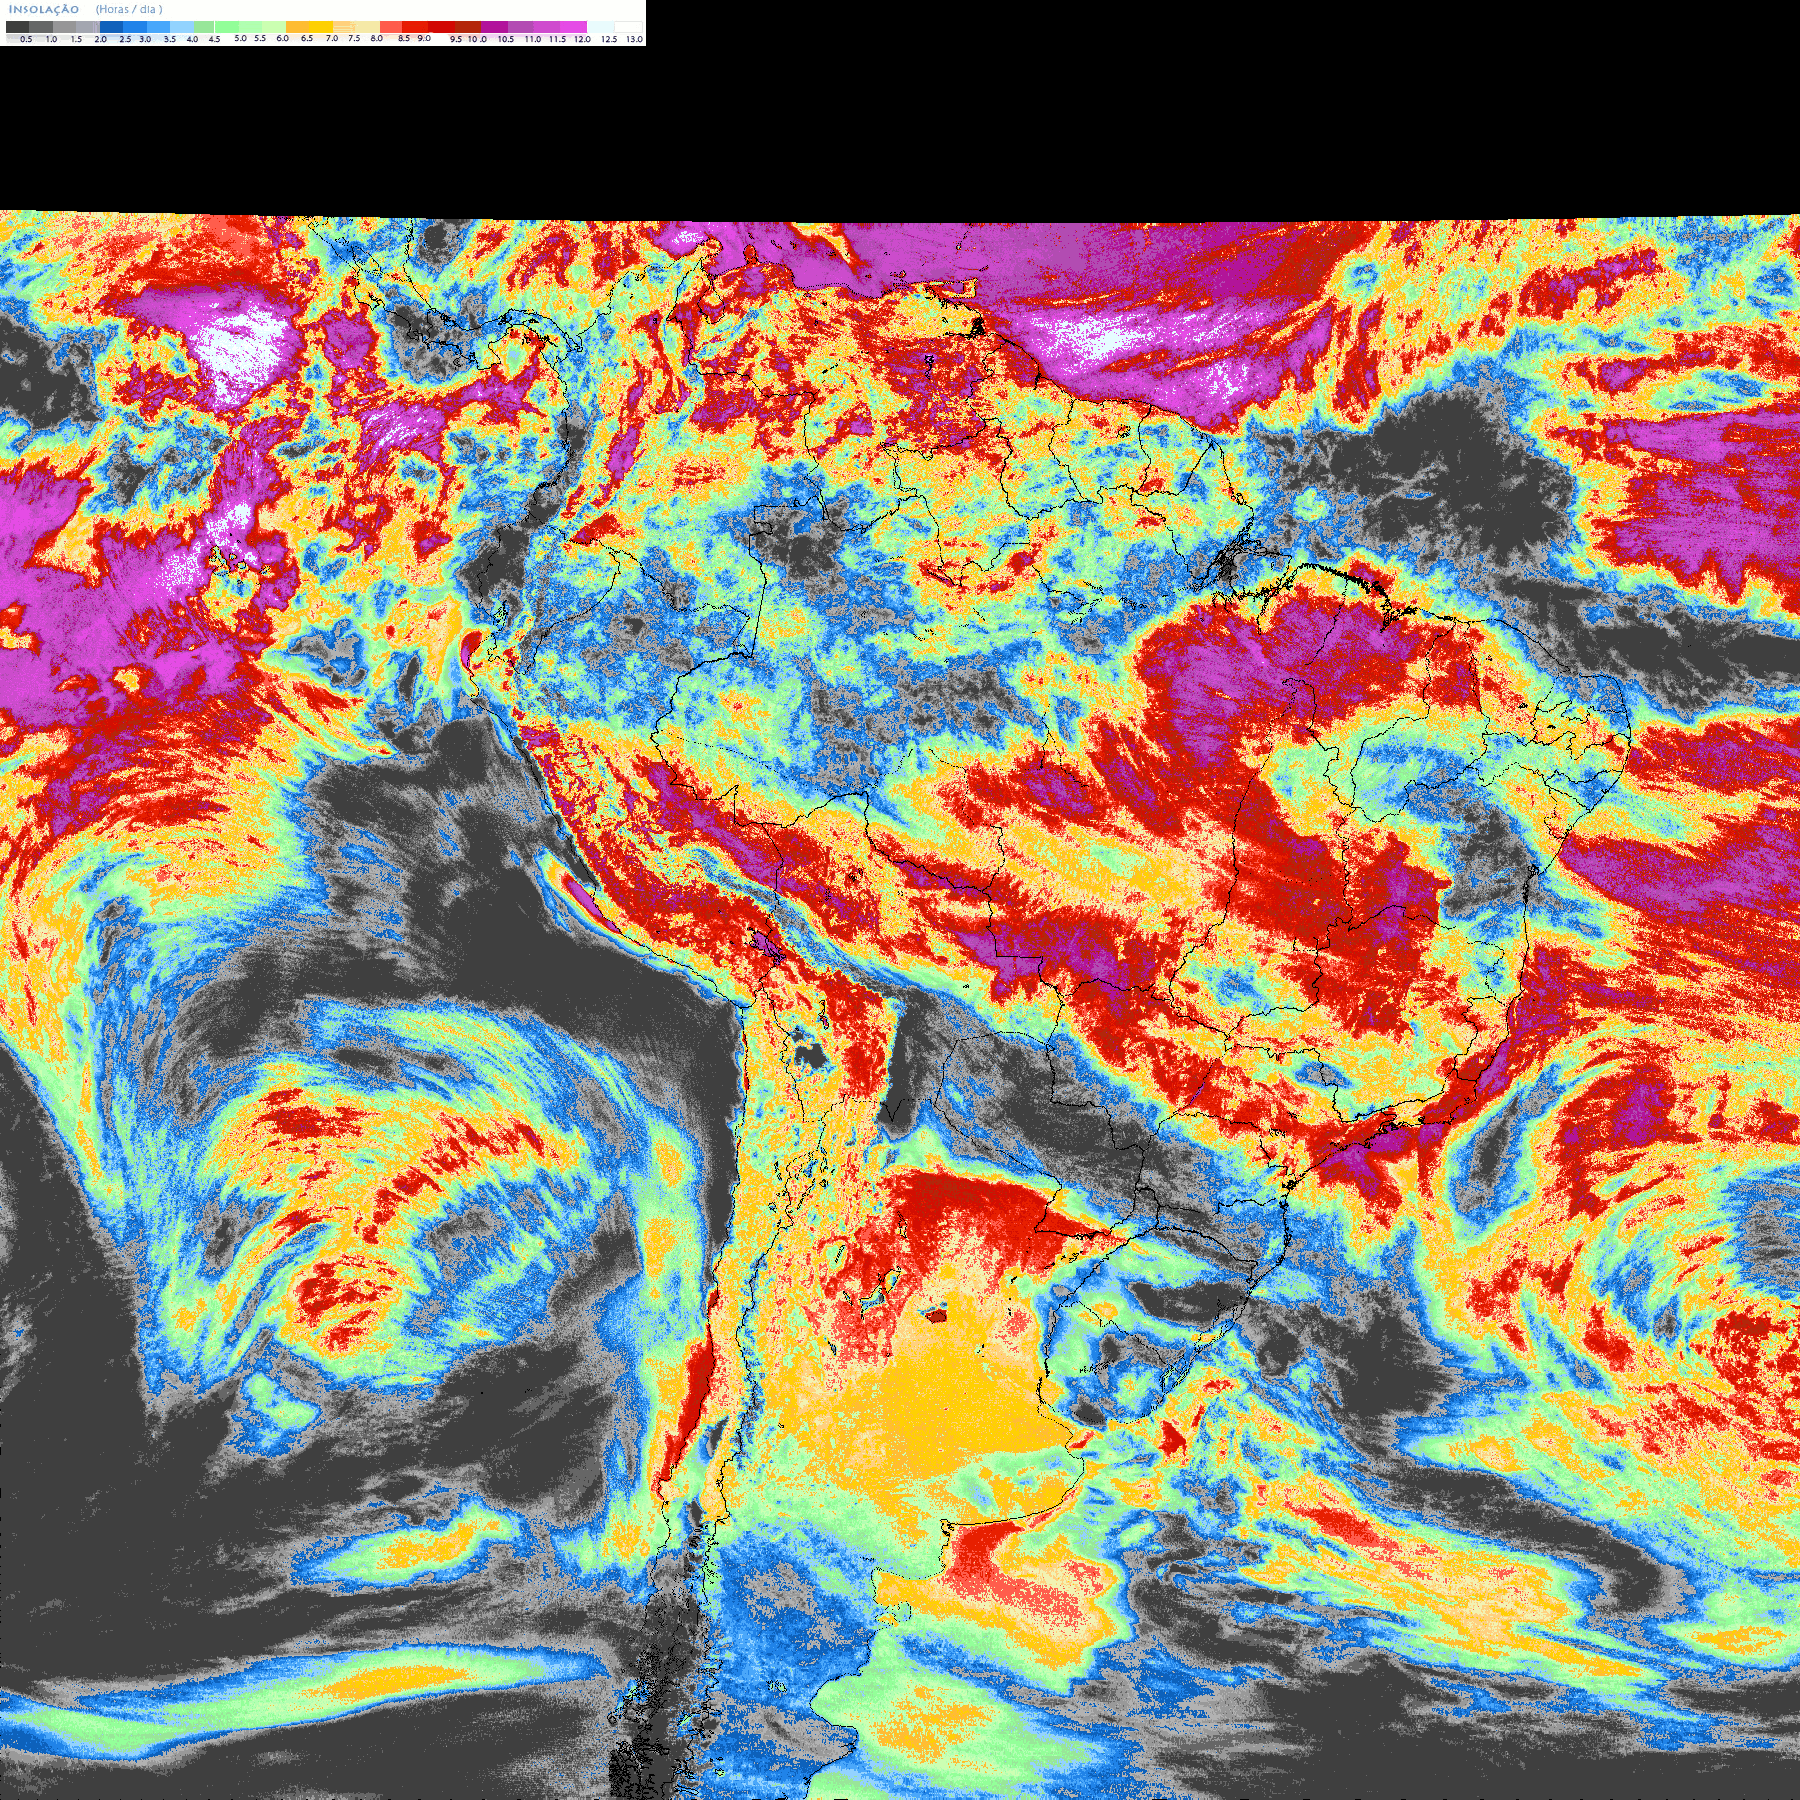The height and width of the screenshot is (1800, 1800).
Task: Select the white swatch above 13.0
Action: click(628, 27)
